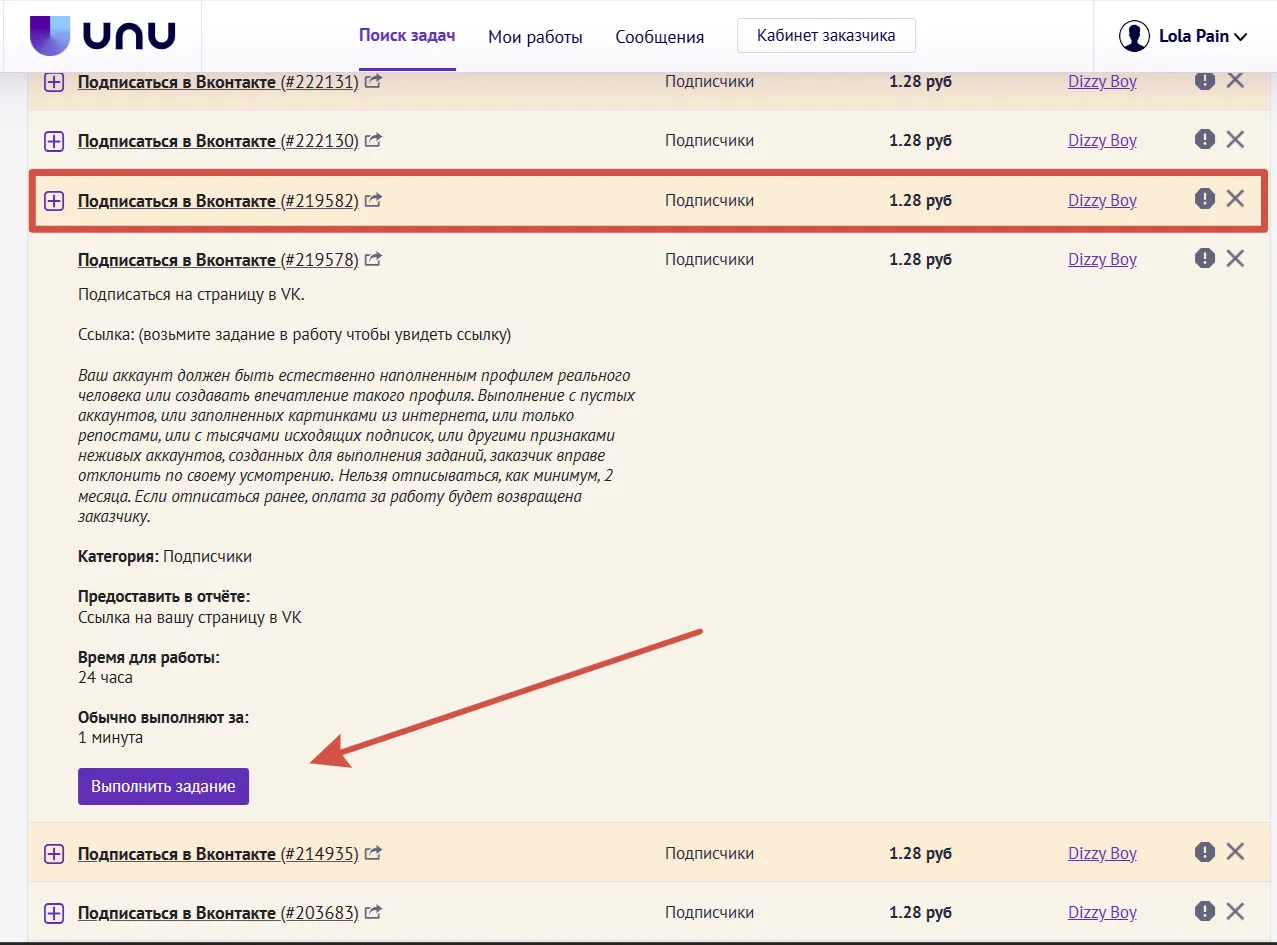Open task link Подписаться в Вконтакте #222130
Screen dimensions: 1277x945
[x=218, y=141]
